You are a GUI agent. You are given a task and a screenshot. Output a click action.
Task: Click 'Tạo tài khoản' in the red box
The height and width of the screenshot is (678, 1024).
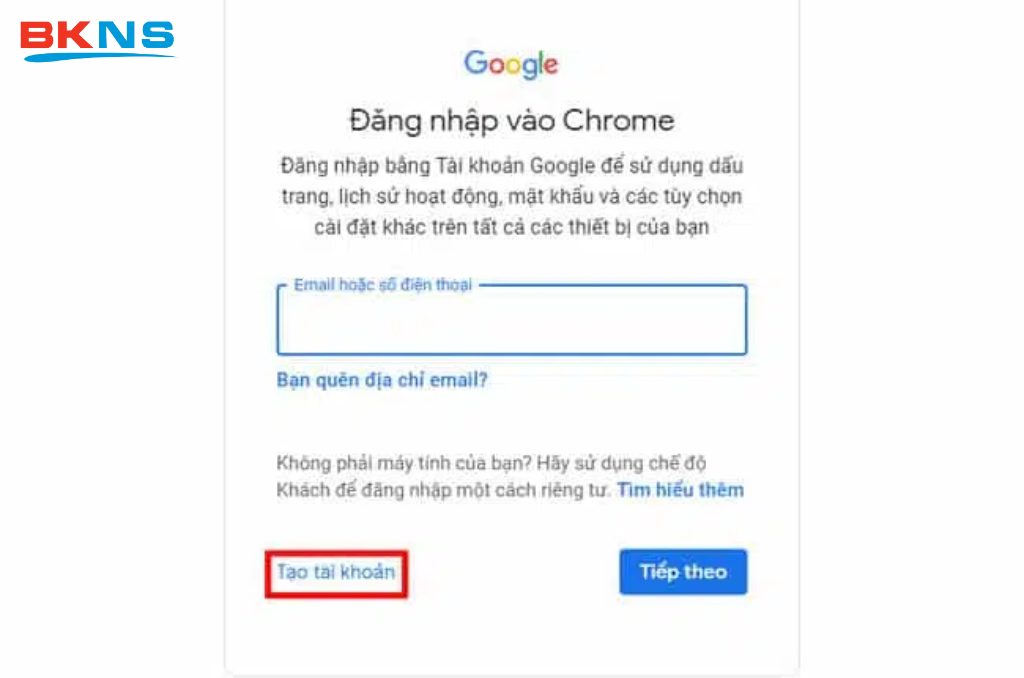[x=336, y=572]
